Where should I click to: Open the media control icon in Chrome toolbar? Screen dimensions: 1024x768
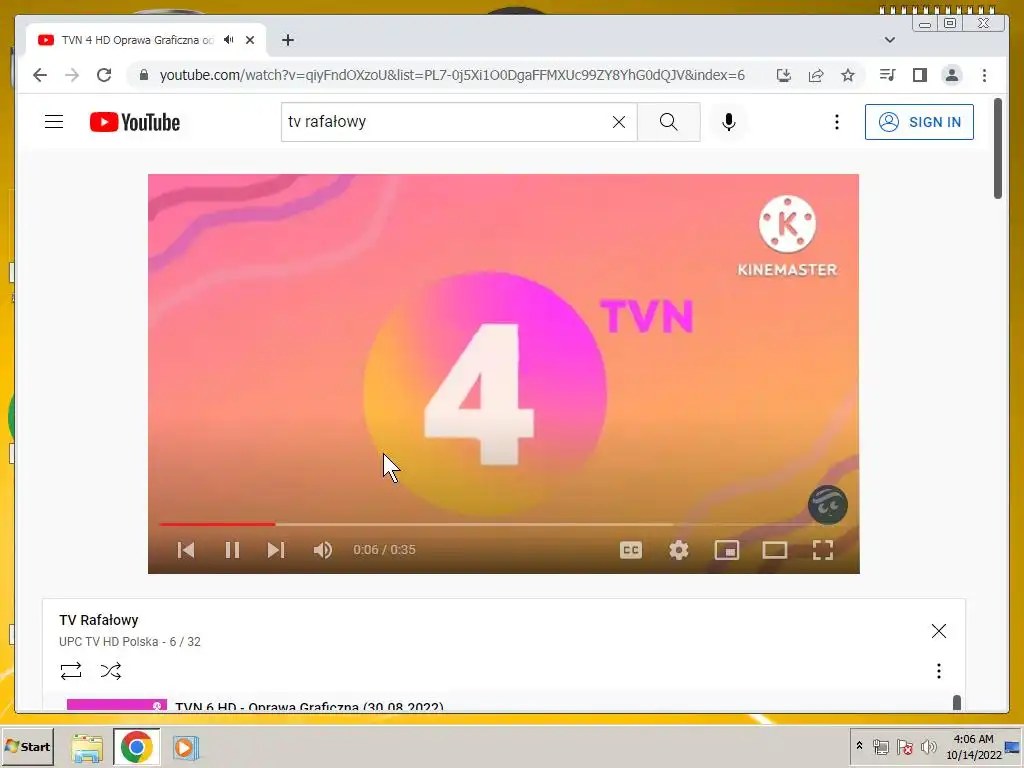click(x=887, y=75)
